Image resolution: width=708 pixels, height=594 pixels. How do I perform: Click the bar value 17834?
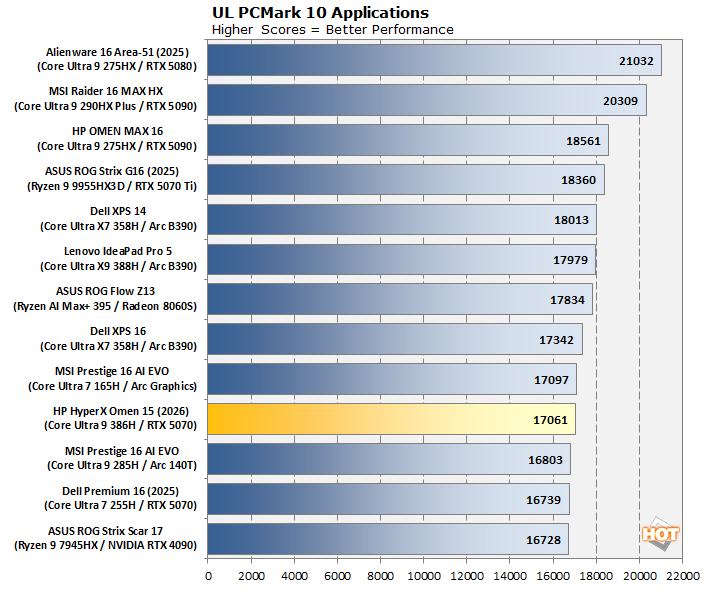tap(567, 300)
